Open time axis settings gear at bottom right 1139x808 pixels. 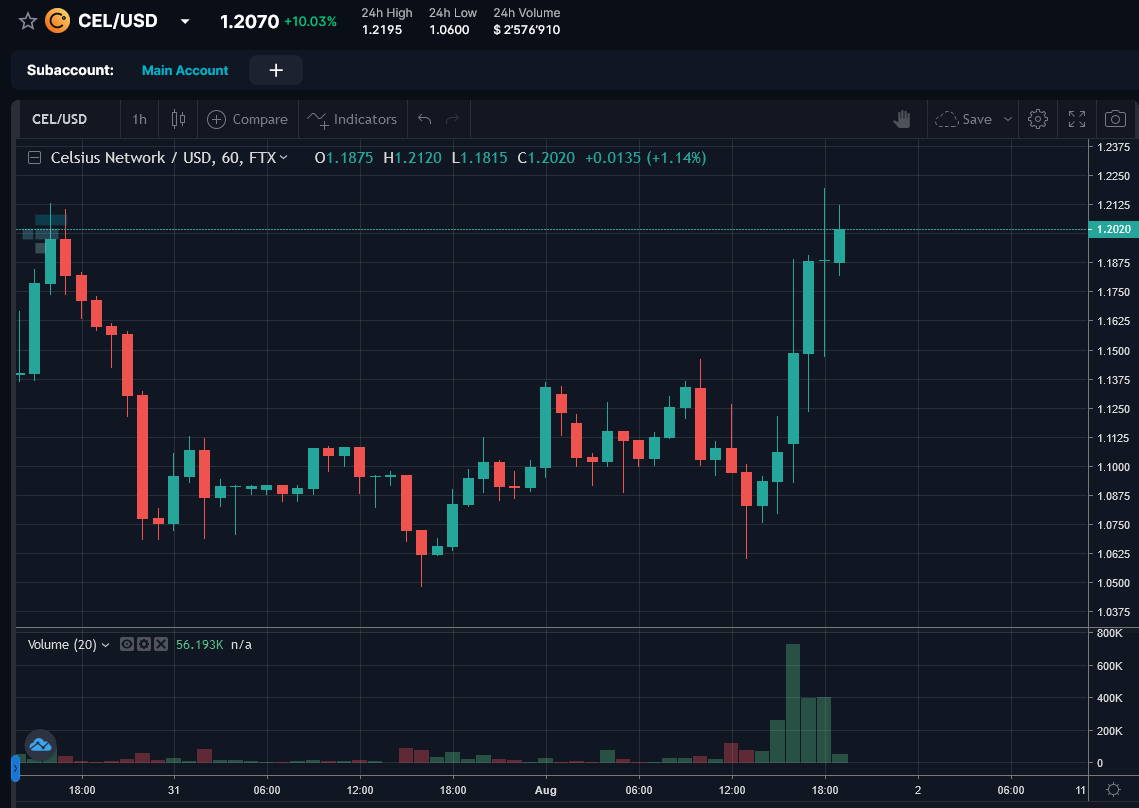click(x=1113, y=790)
